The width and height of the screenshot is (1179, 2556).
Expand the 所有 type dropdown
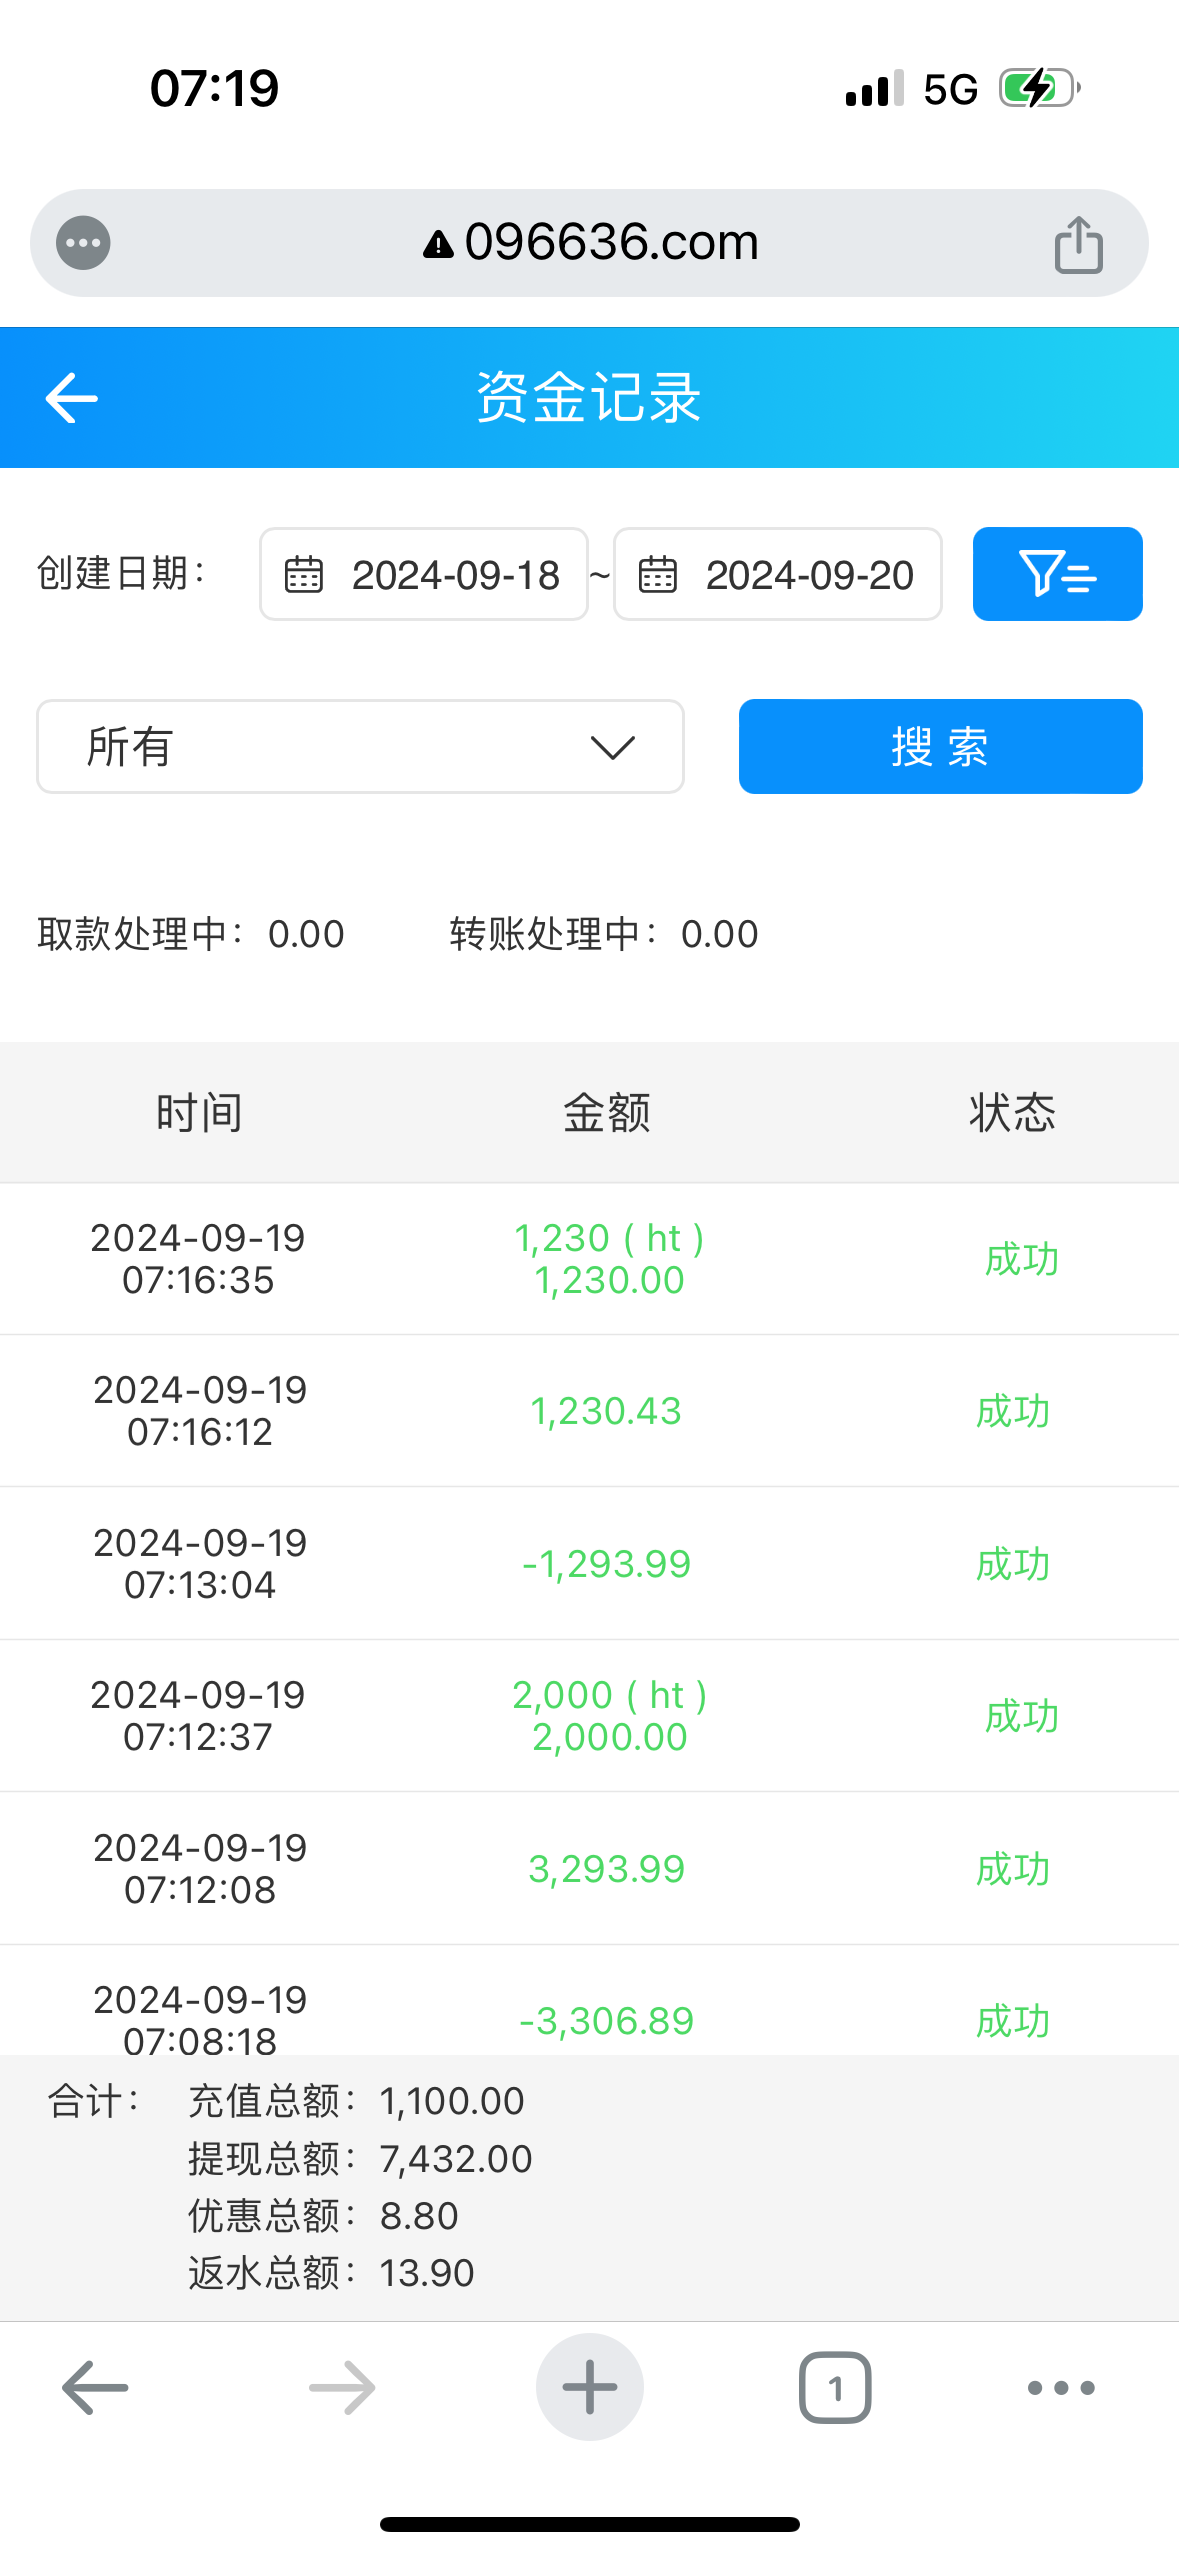[360, 746]
